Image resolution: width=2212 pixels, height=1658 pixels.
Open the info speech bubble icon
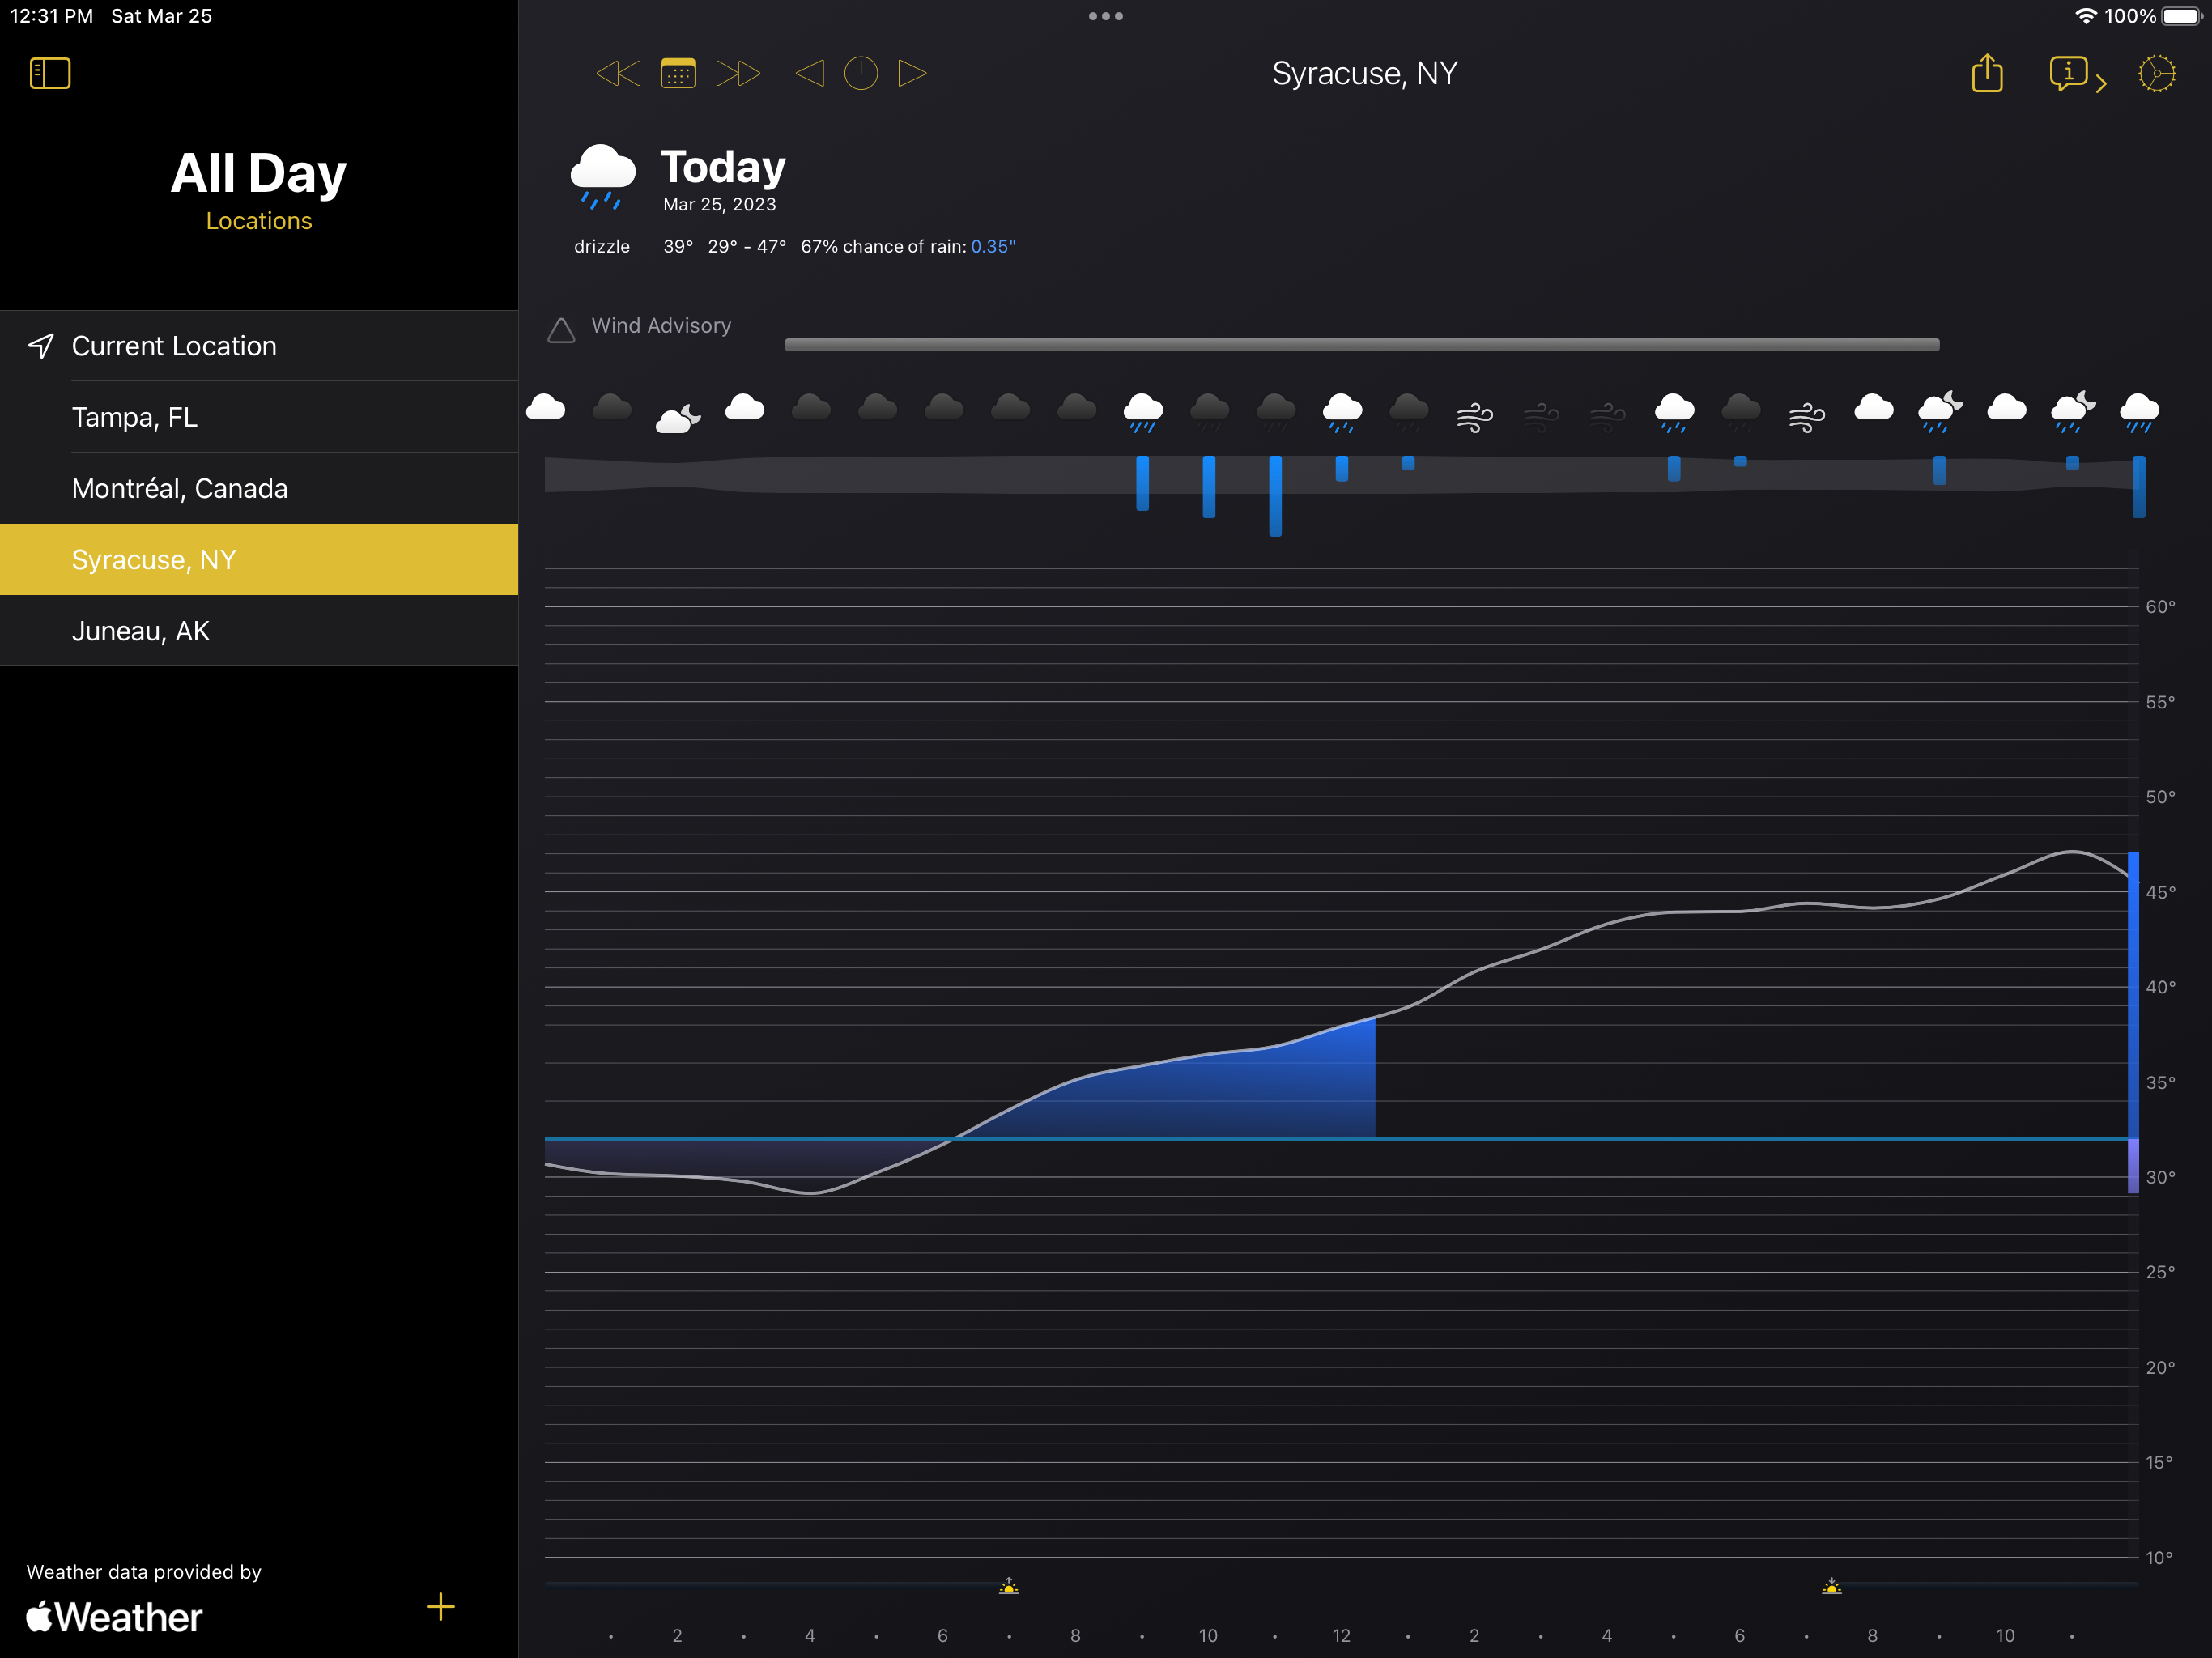pyautogui.click(x=2067, y=73)
